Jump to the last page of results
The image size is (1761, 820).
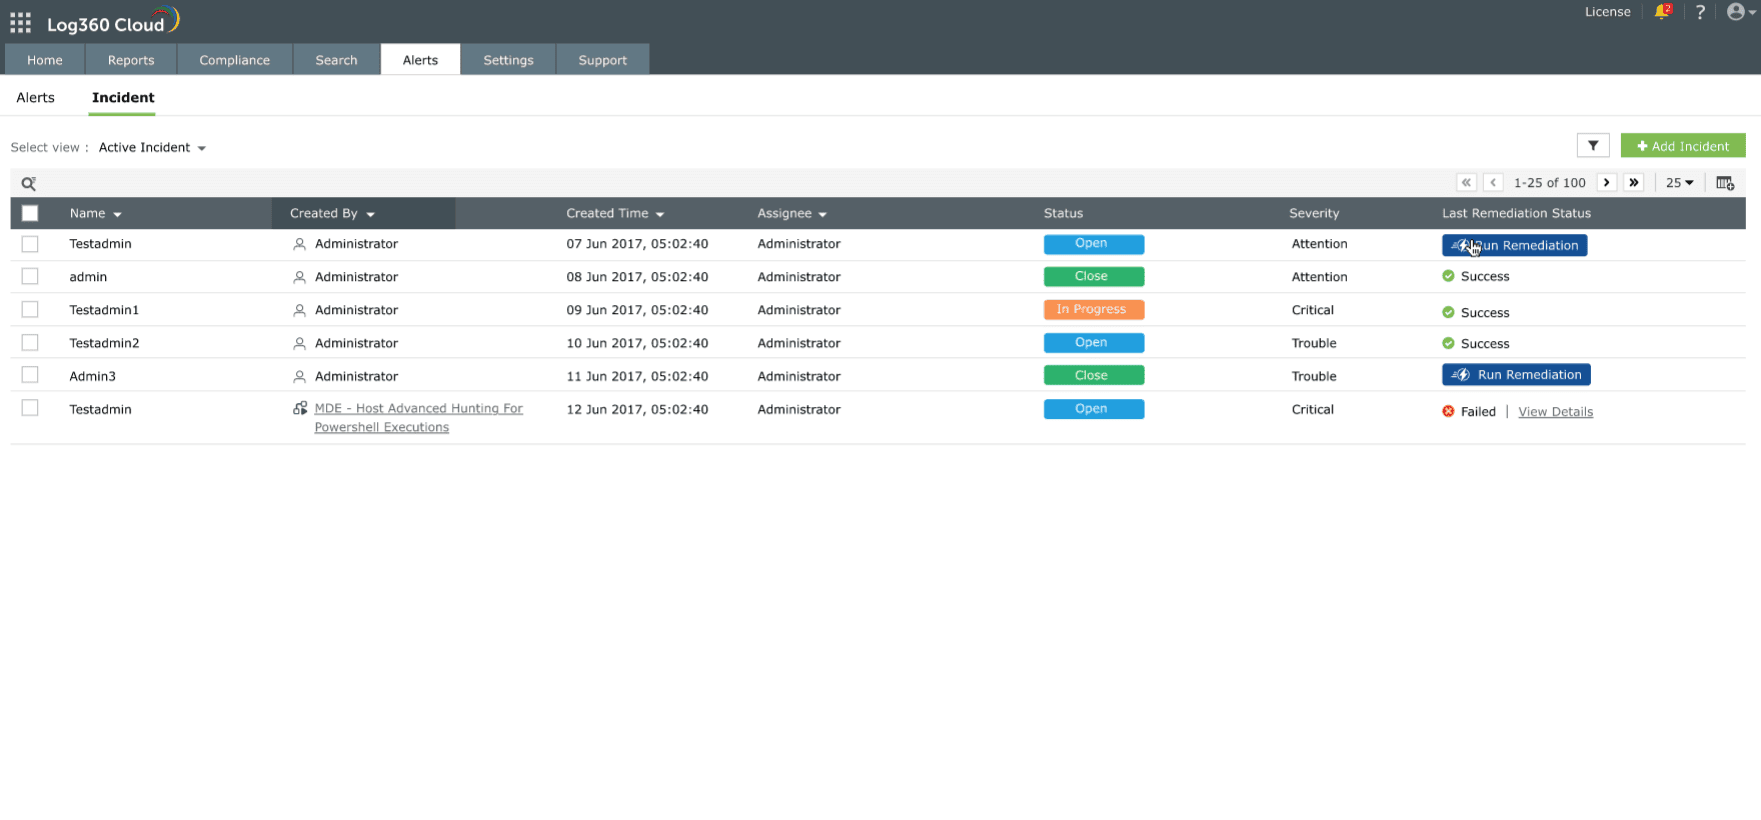[1634, 182]
